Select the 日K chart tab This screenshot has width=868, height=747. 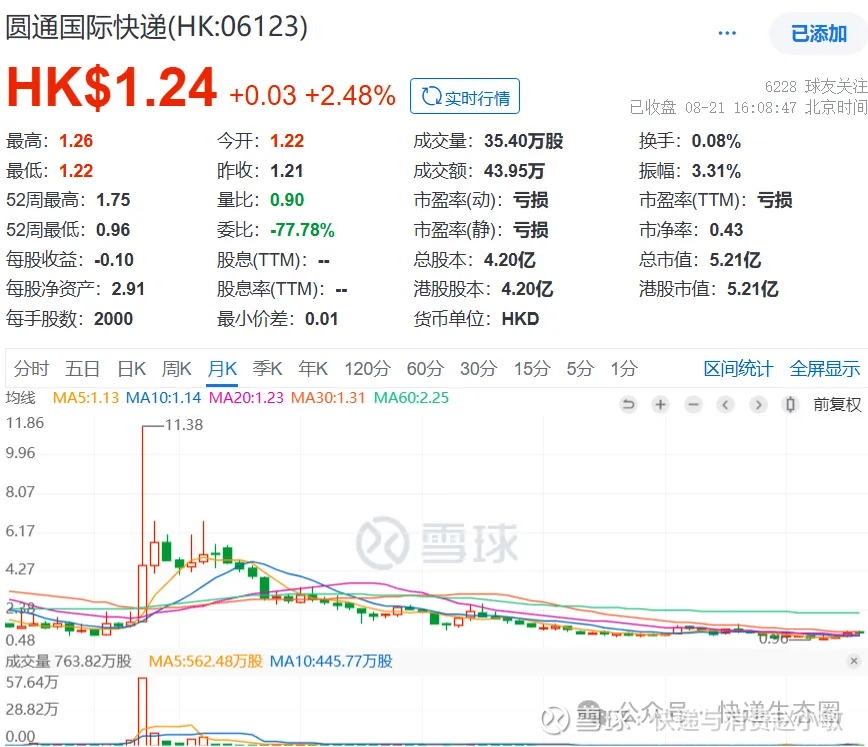[x=131, y=369]
